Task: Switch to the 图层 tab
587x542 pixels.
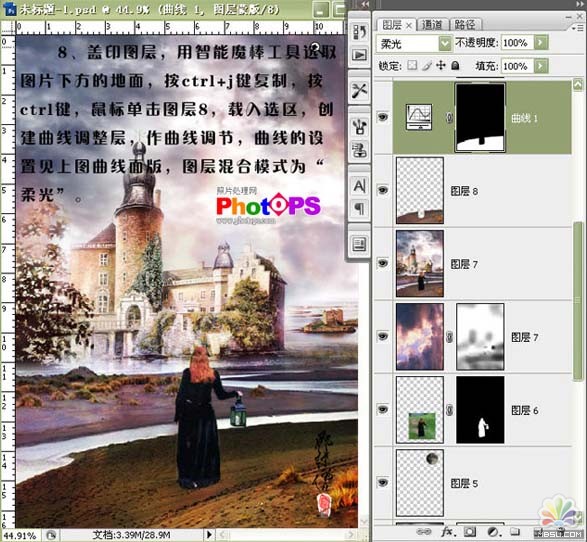Action: [392, 25]
